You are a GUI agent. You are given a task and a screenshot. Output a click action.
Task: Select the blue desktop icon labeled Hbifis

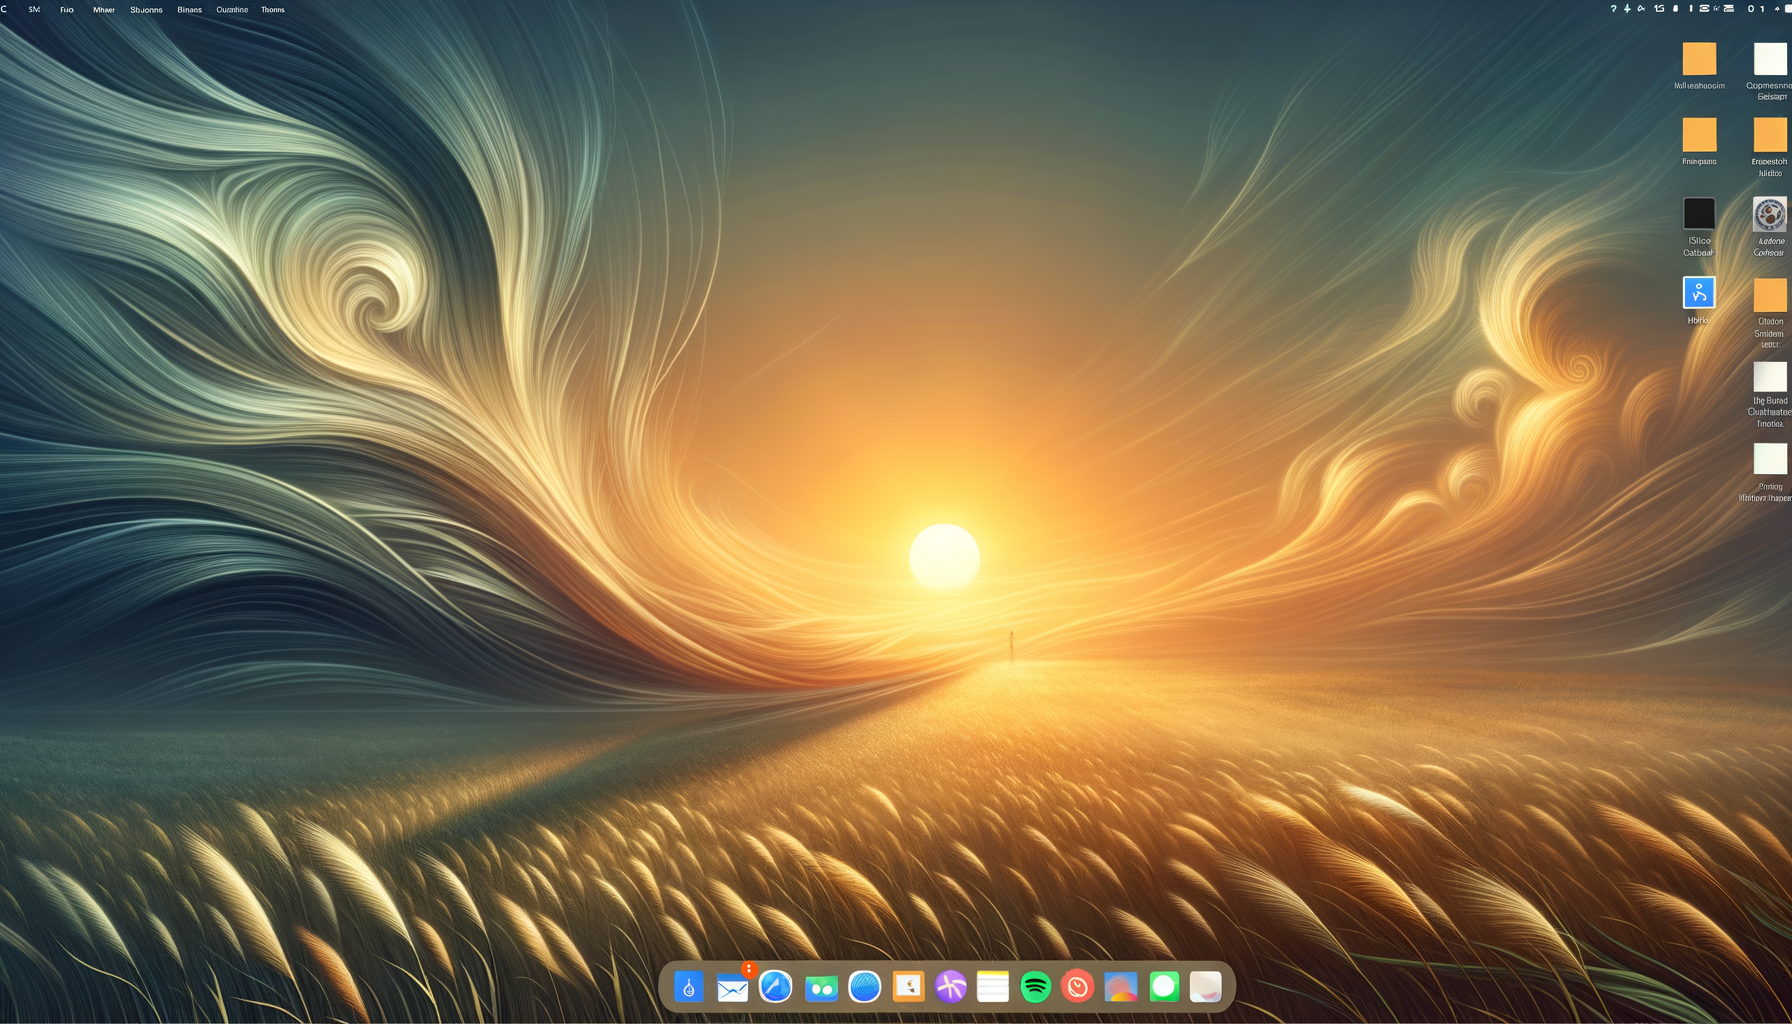point(1699,293)
